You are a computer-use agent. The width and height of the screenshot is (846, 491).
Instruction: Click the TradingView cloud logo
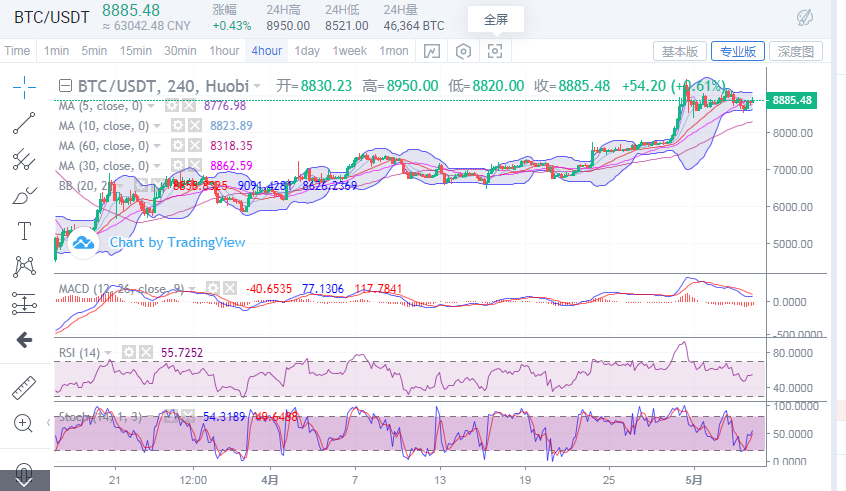pyautogui.click(x=83, y=243)
